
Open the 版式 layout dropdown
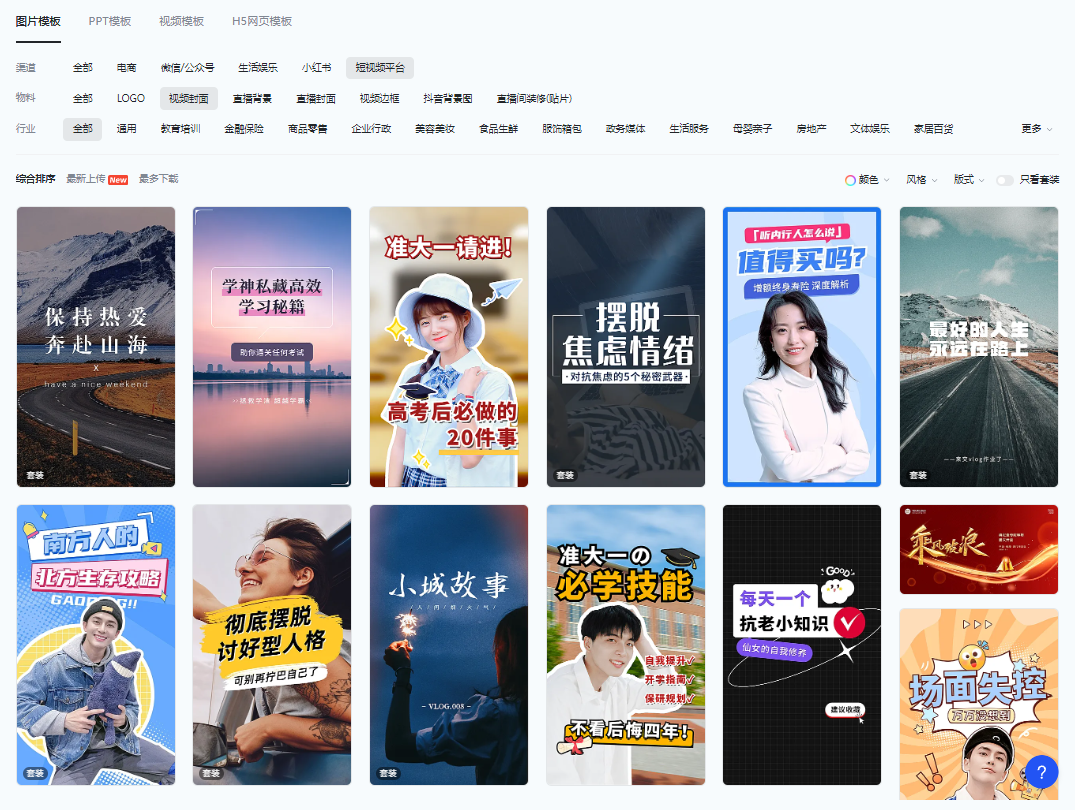(968, 180)
